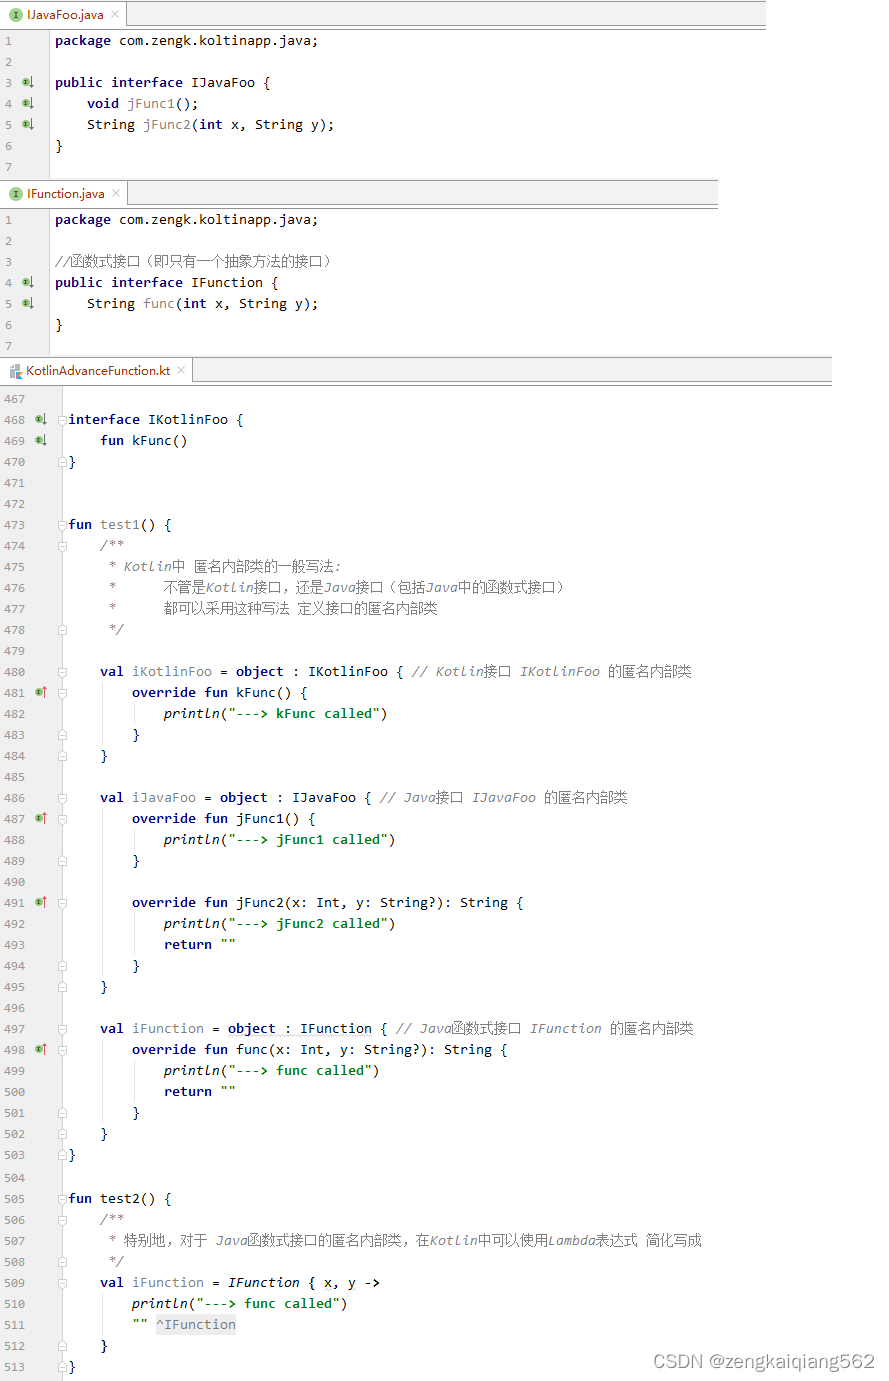Click the IJavaFoo interface name in declaration

point(223,82)
